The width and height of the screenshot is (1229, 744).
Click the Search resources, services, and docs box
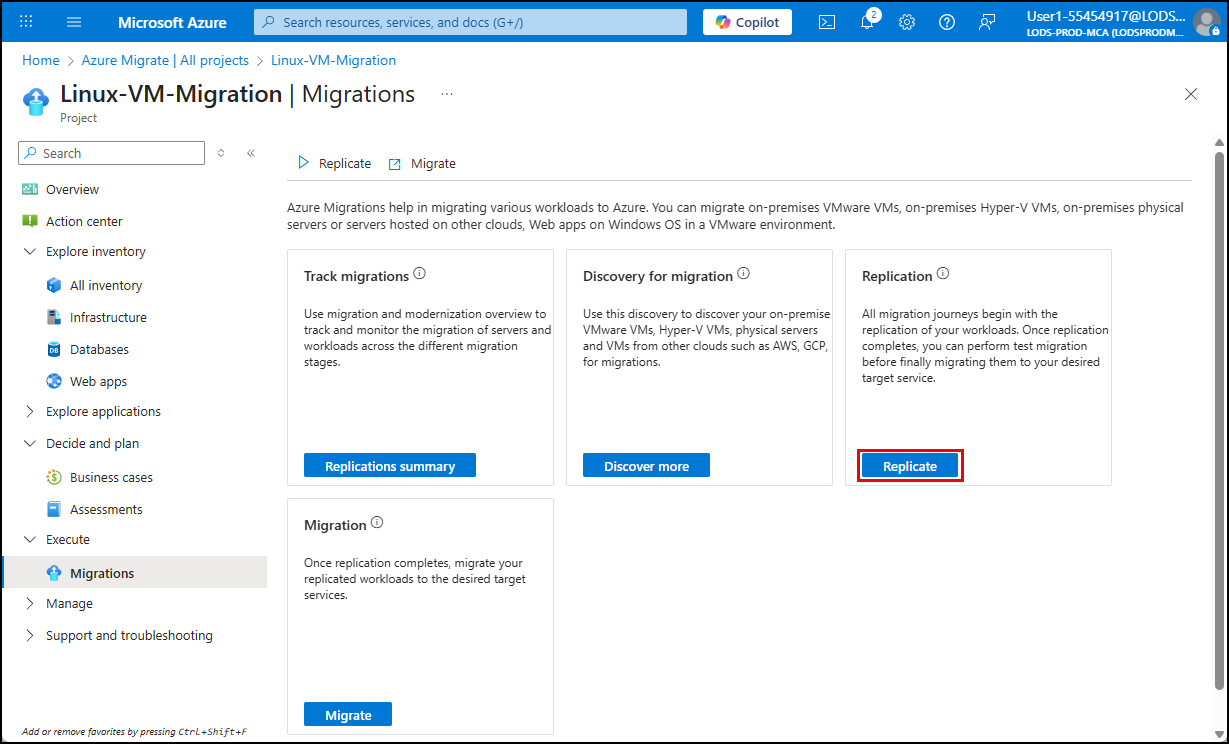(x=470, y=22)
